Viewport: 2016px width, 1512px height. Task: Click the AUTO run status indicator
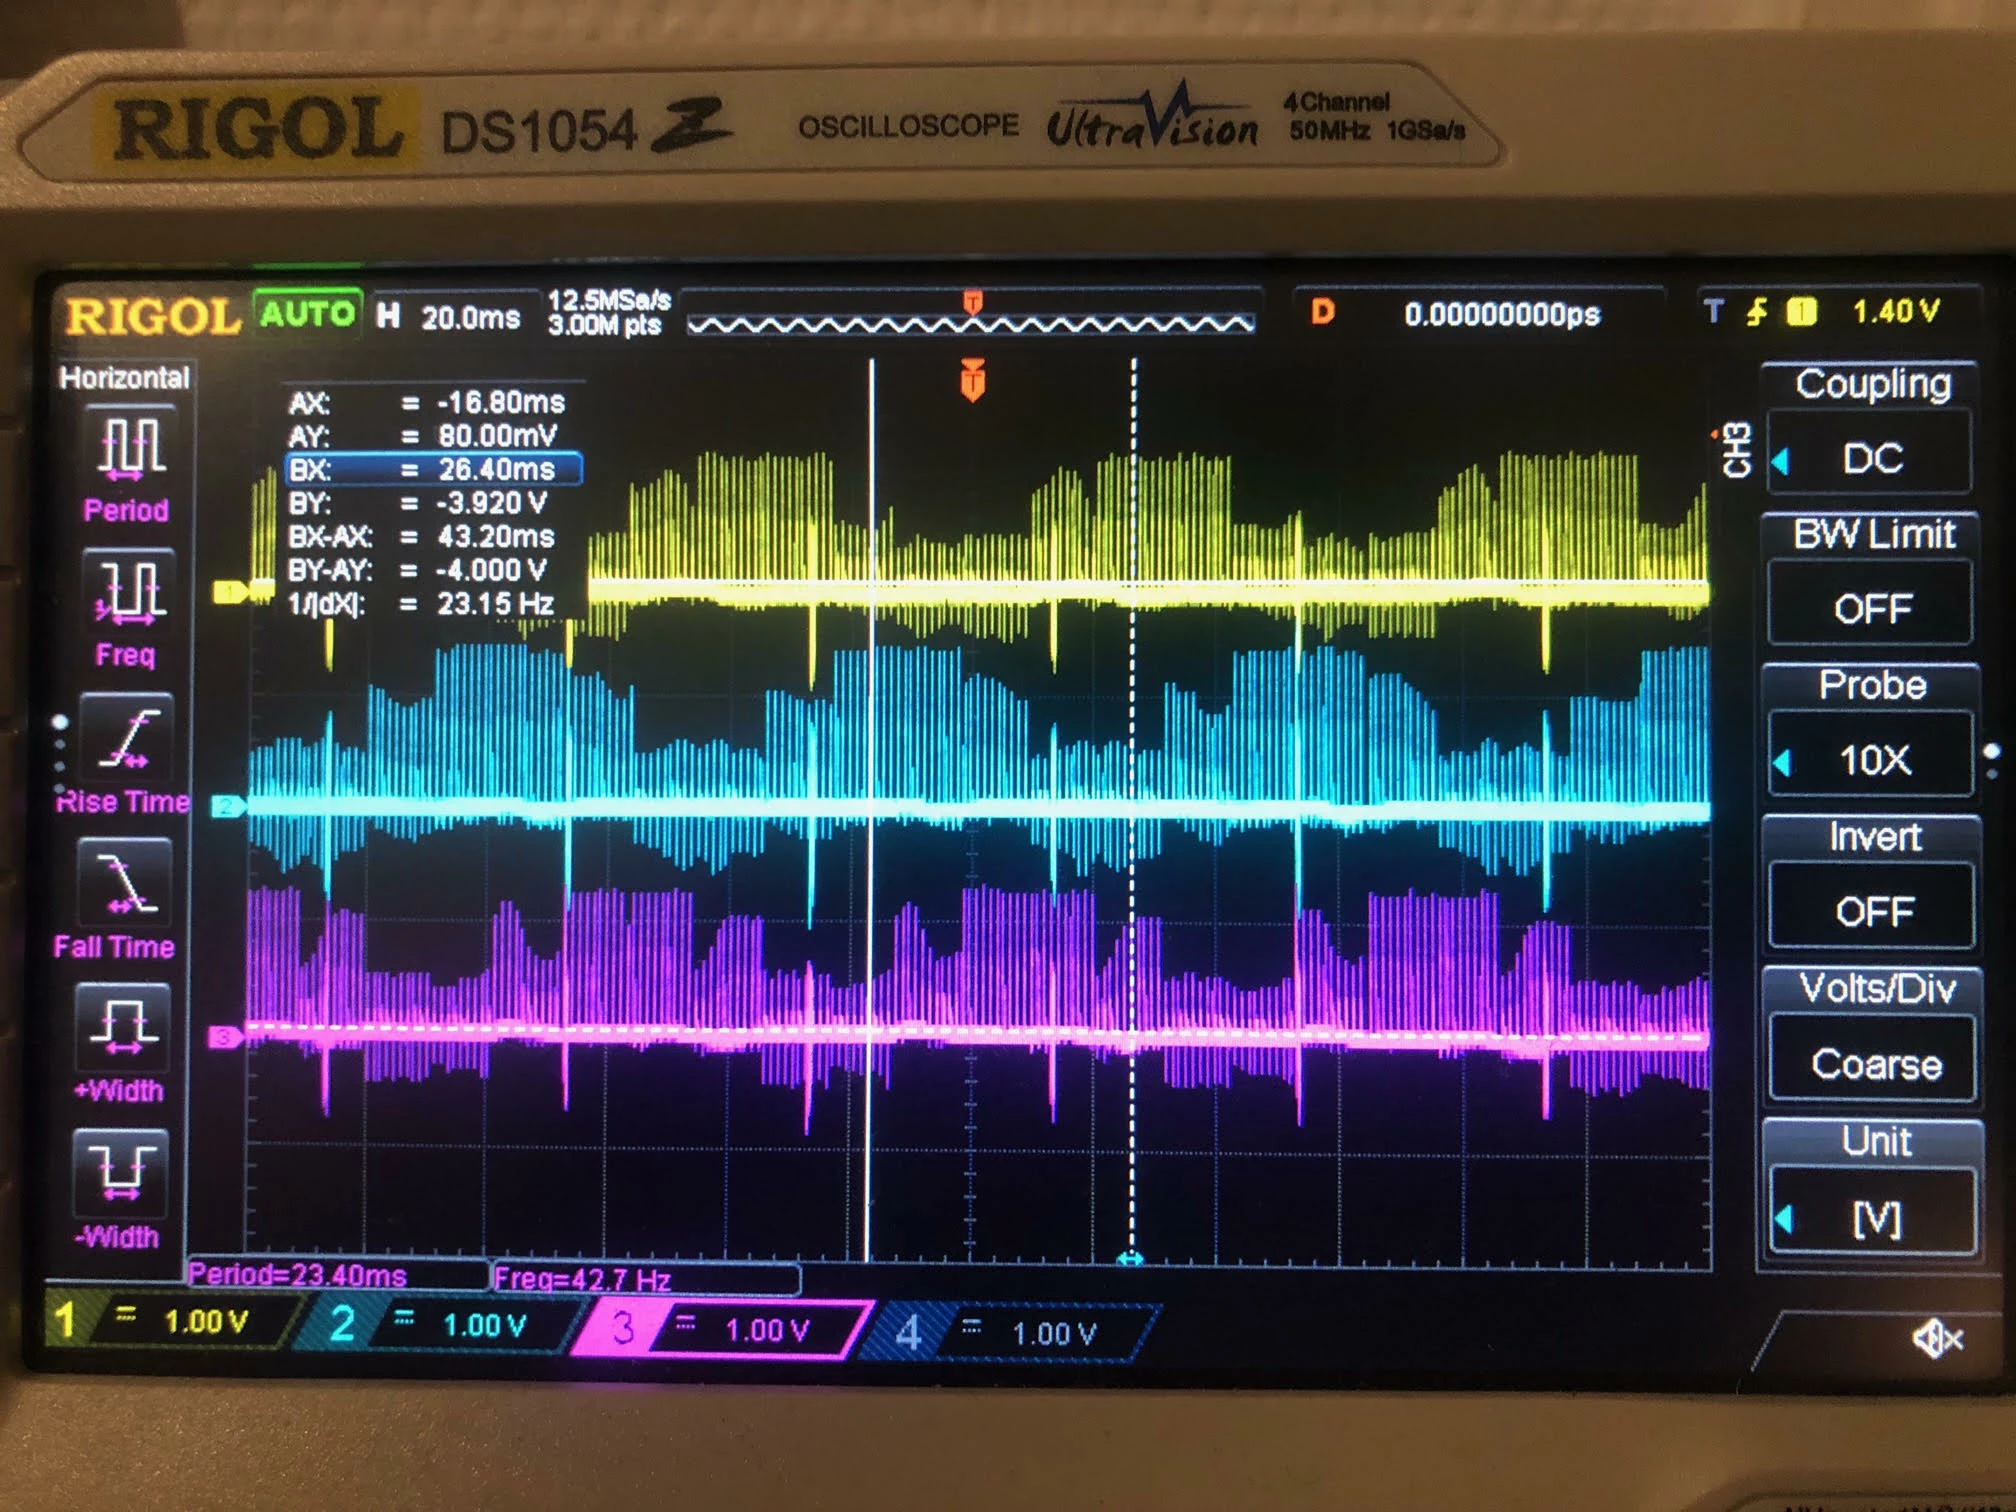(x=307, y=314)
